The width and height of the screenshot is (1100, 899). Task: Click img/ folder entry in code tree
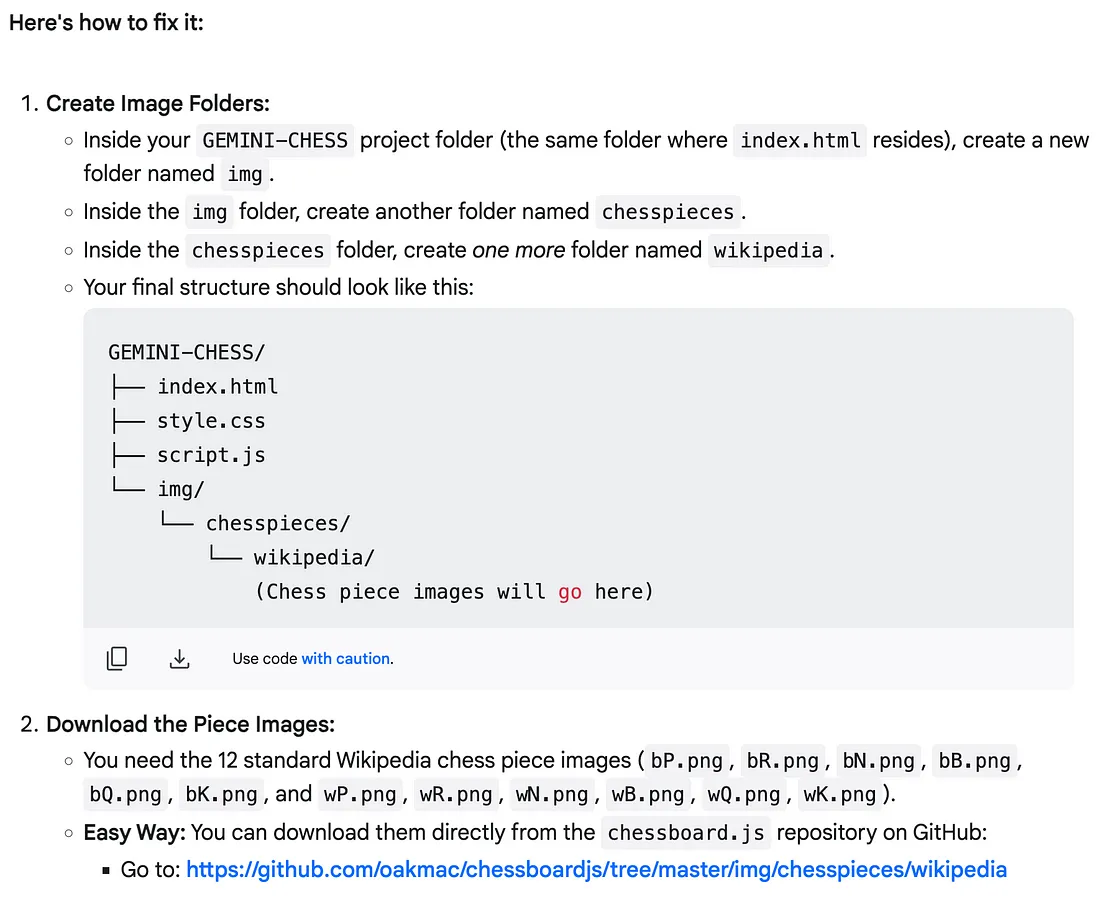181,489
